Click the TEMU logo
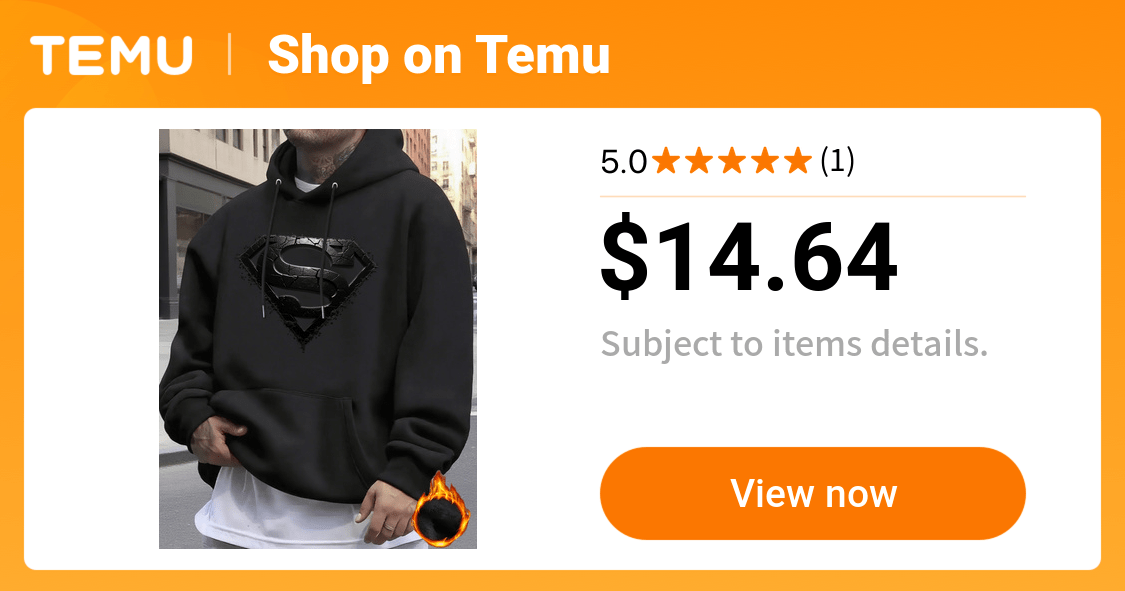This screenshot has width=1125, height=591. [x=111, y=55]
